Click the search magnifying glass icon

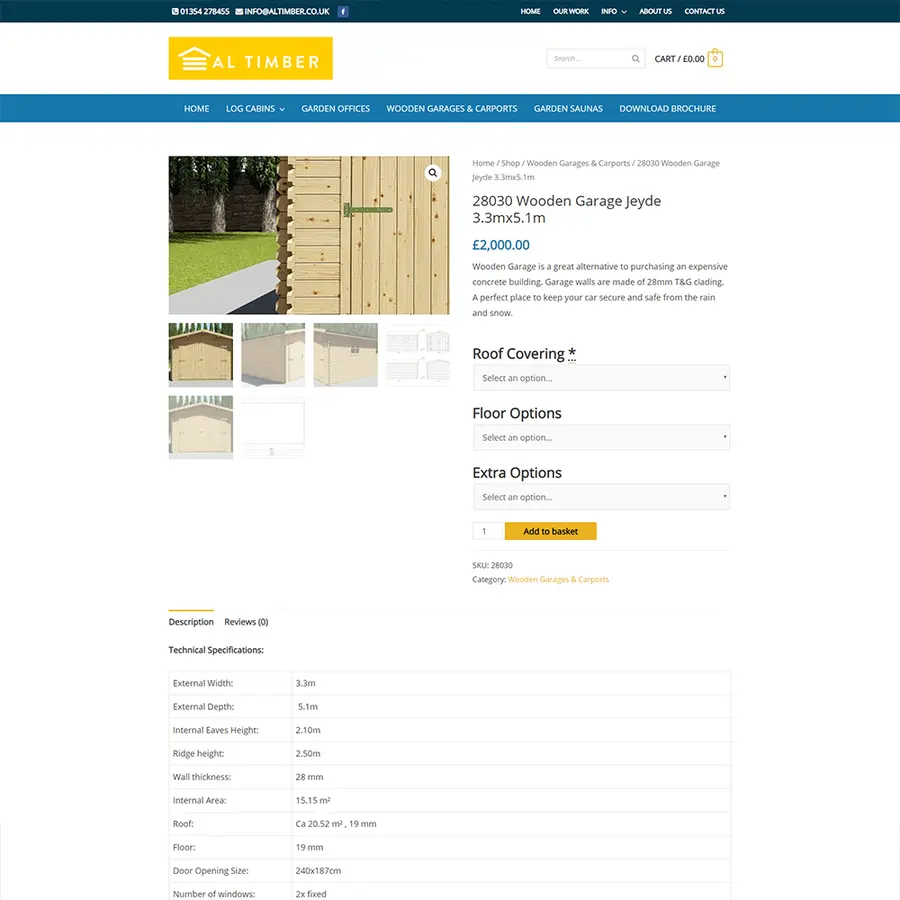(x=635, y=58)
